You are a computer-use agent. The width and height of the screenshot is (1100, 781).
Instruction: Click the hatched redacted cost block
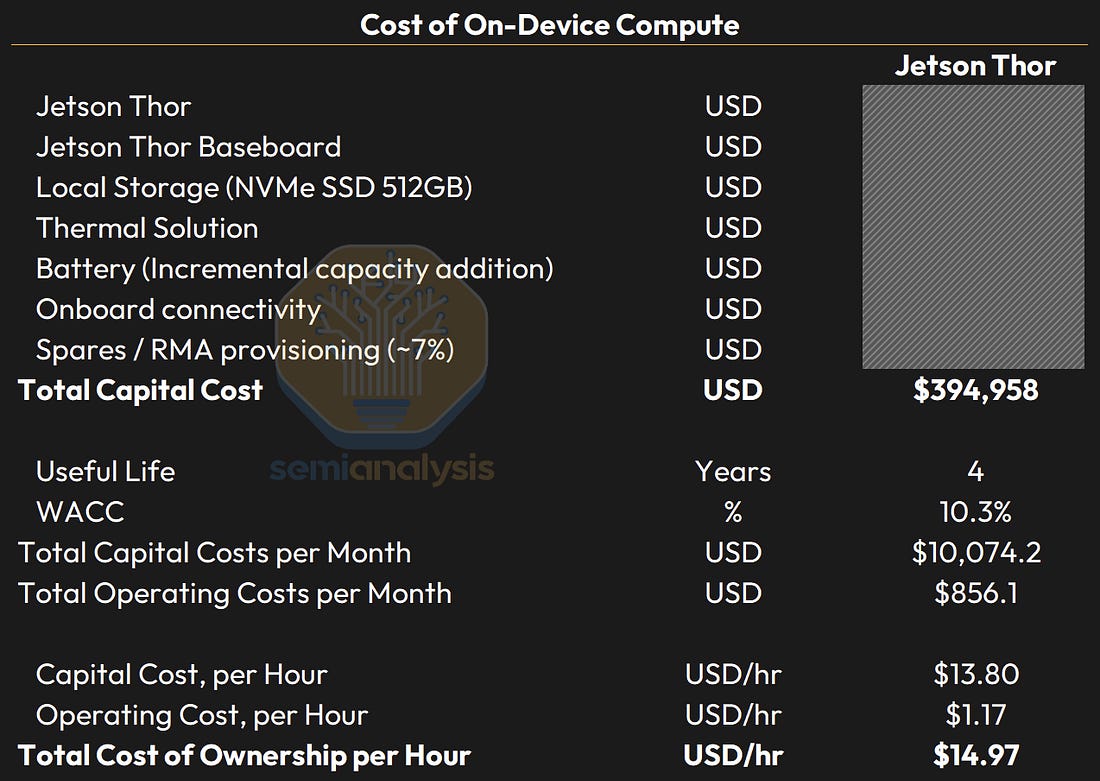(x=974, y=227)
